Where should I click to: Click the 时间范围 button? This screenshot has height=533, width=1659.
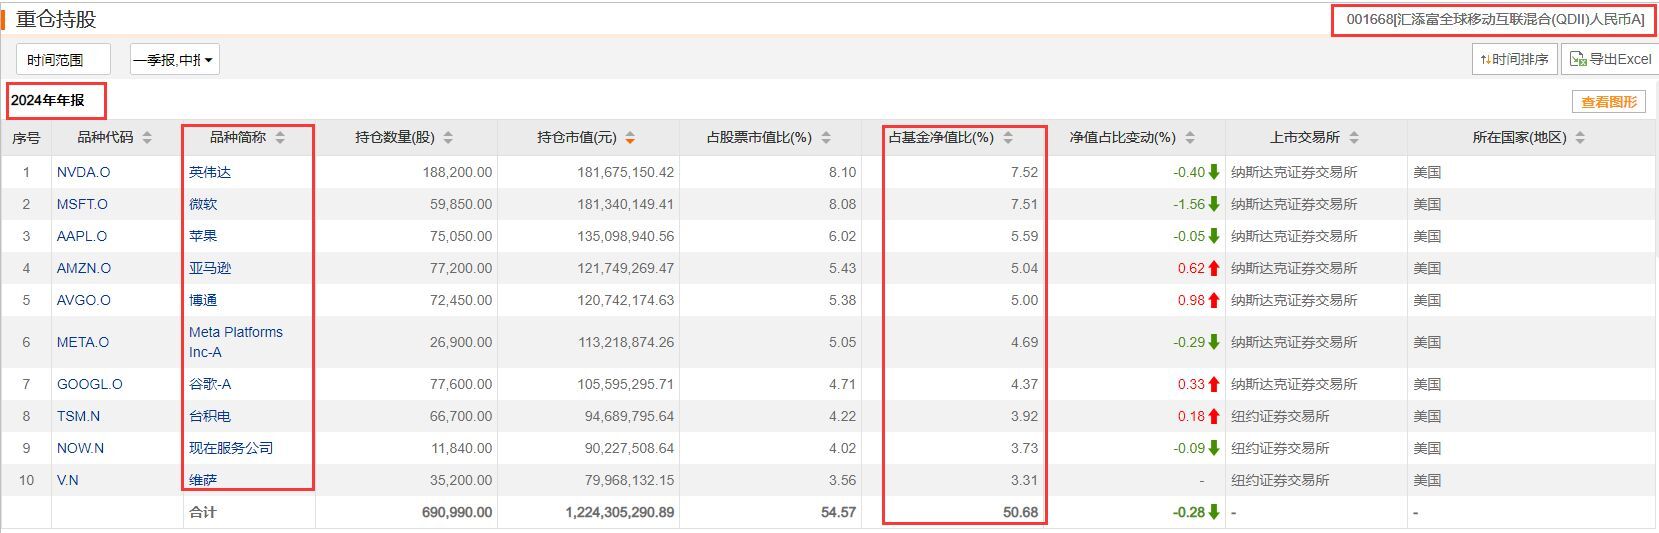click(x=64, y=60)
